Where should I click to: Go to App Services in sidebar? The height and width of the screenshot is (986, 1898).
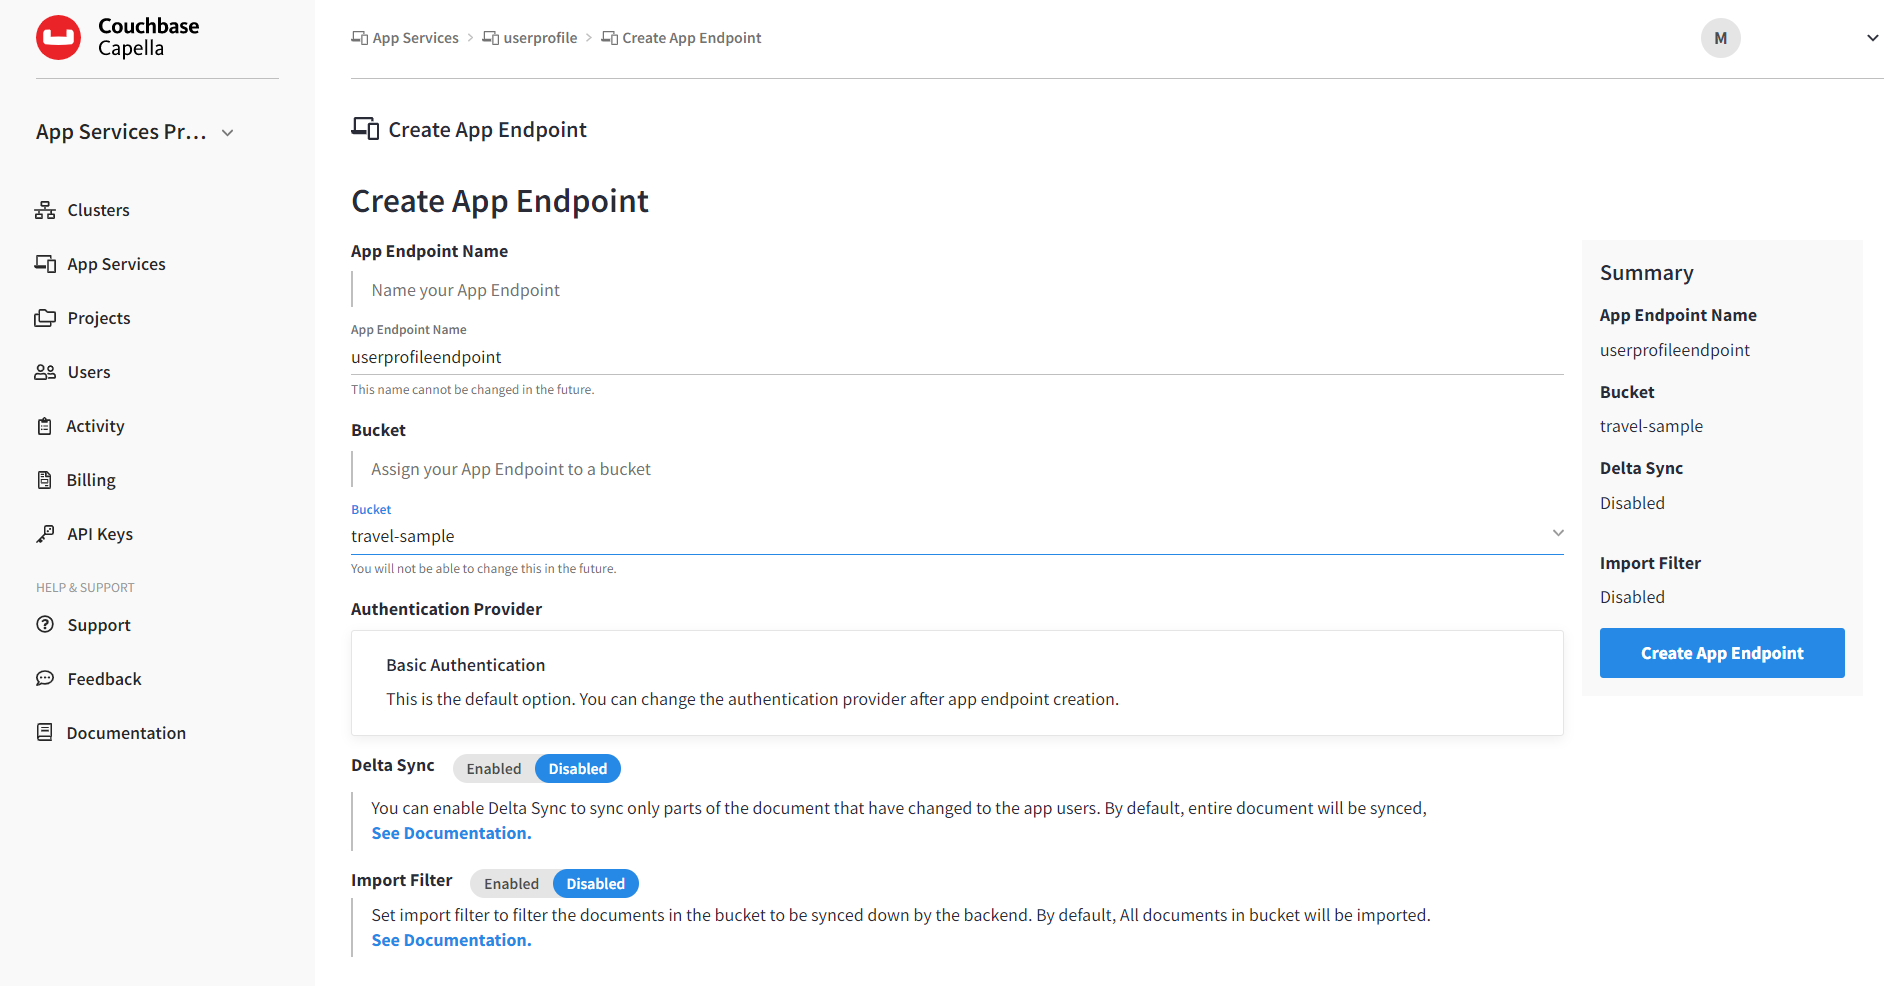tap(116, 264)
